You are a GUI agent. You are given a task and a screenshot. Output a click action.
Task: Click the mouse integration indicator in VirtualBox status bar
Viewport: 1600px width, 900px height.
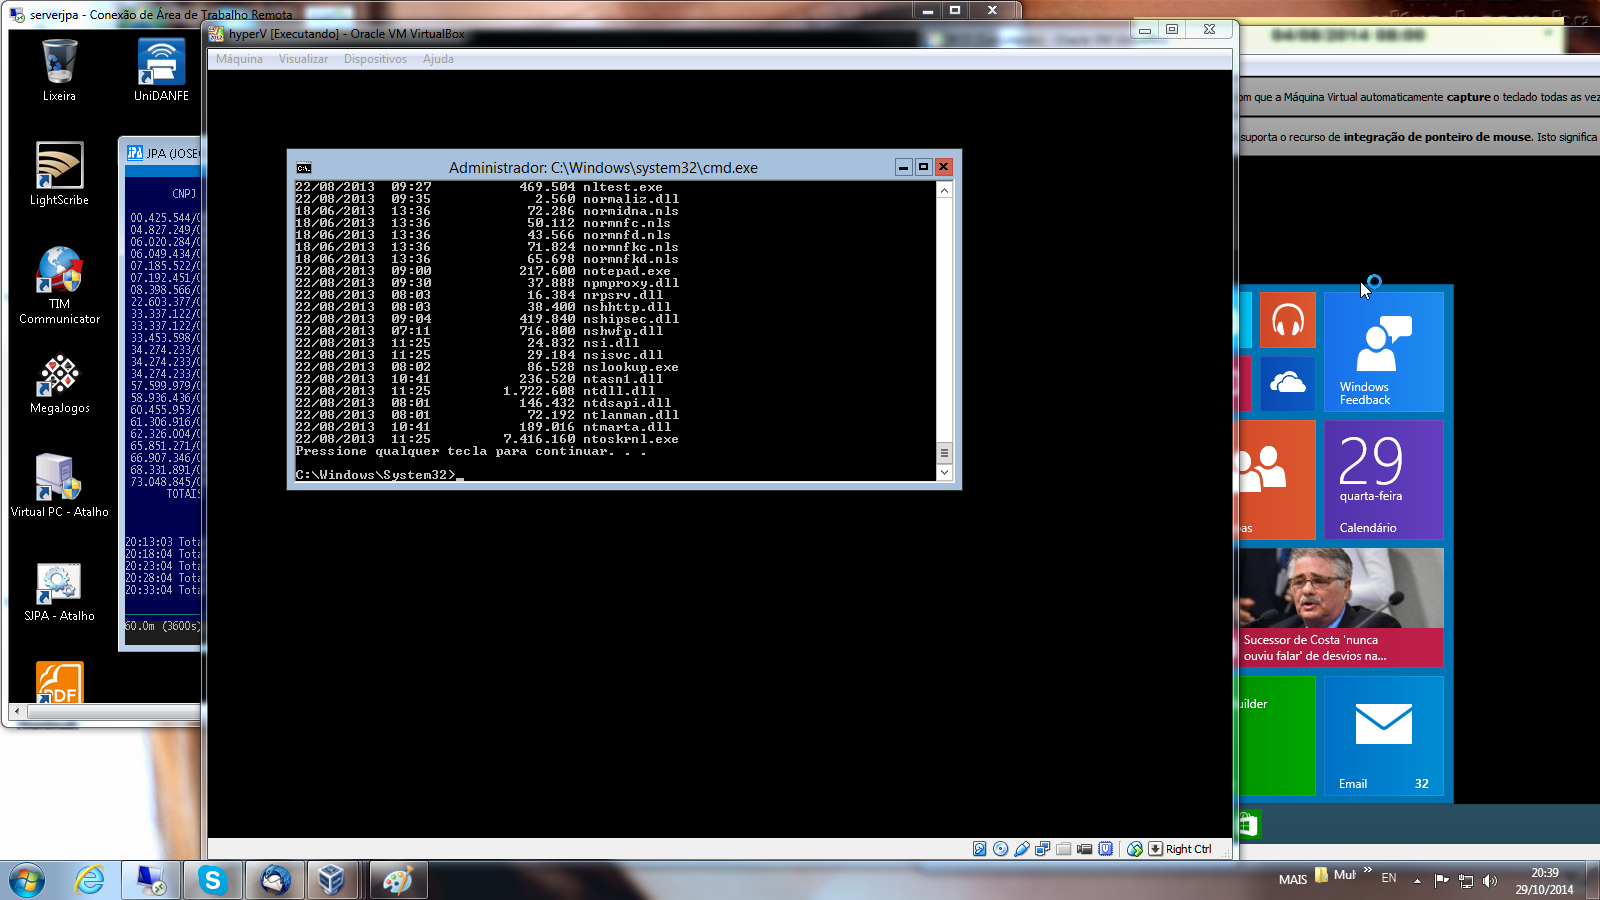1135,849
